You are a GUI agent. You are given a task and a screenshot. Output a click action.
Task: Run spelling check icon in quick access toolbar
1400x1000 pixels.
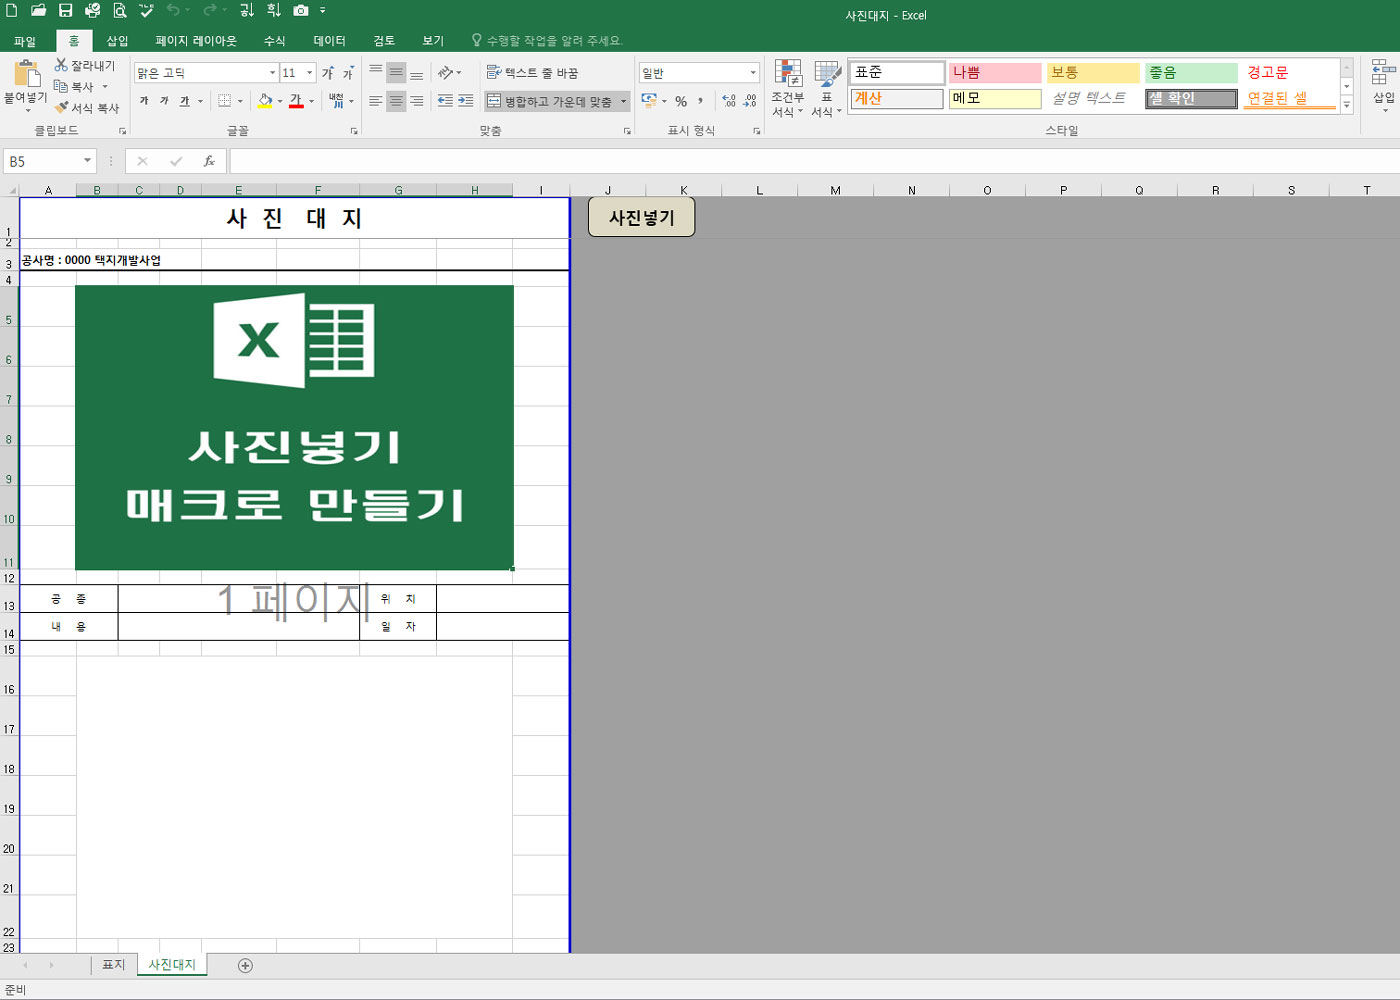click(146, 10)
